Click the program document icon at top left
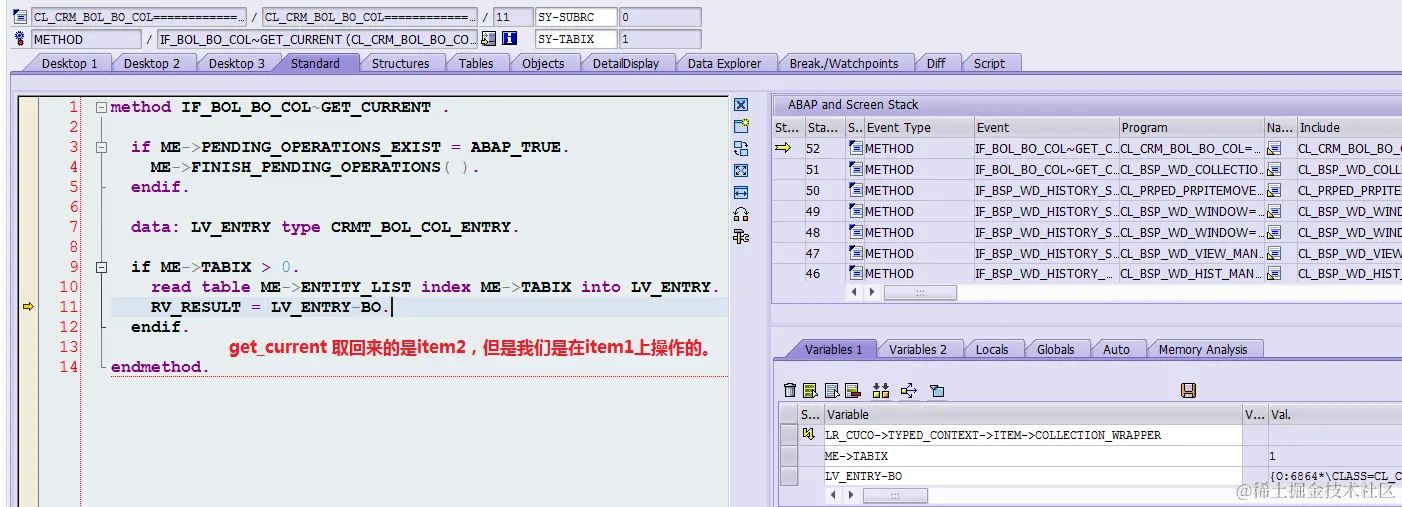 (19, 17)
